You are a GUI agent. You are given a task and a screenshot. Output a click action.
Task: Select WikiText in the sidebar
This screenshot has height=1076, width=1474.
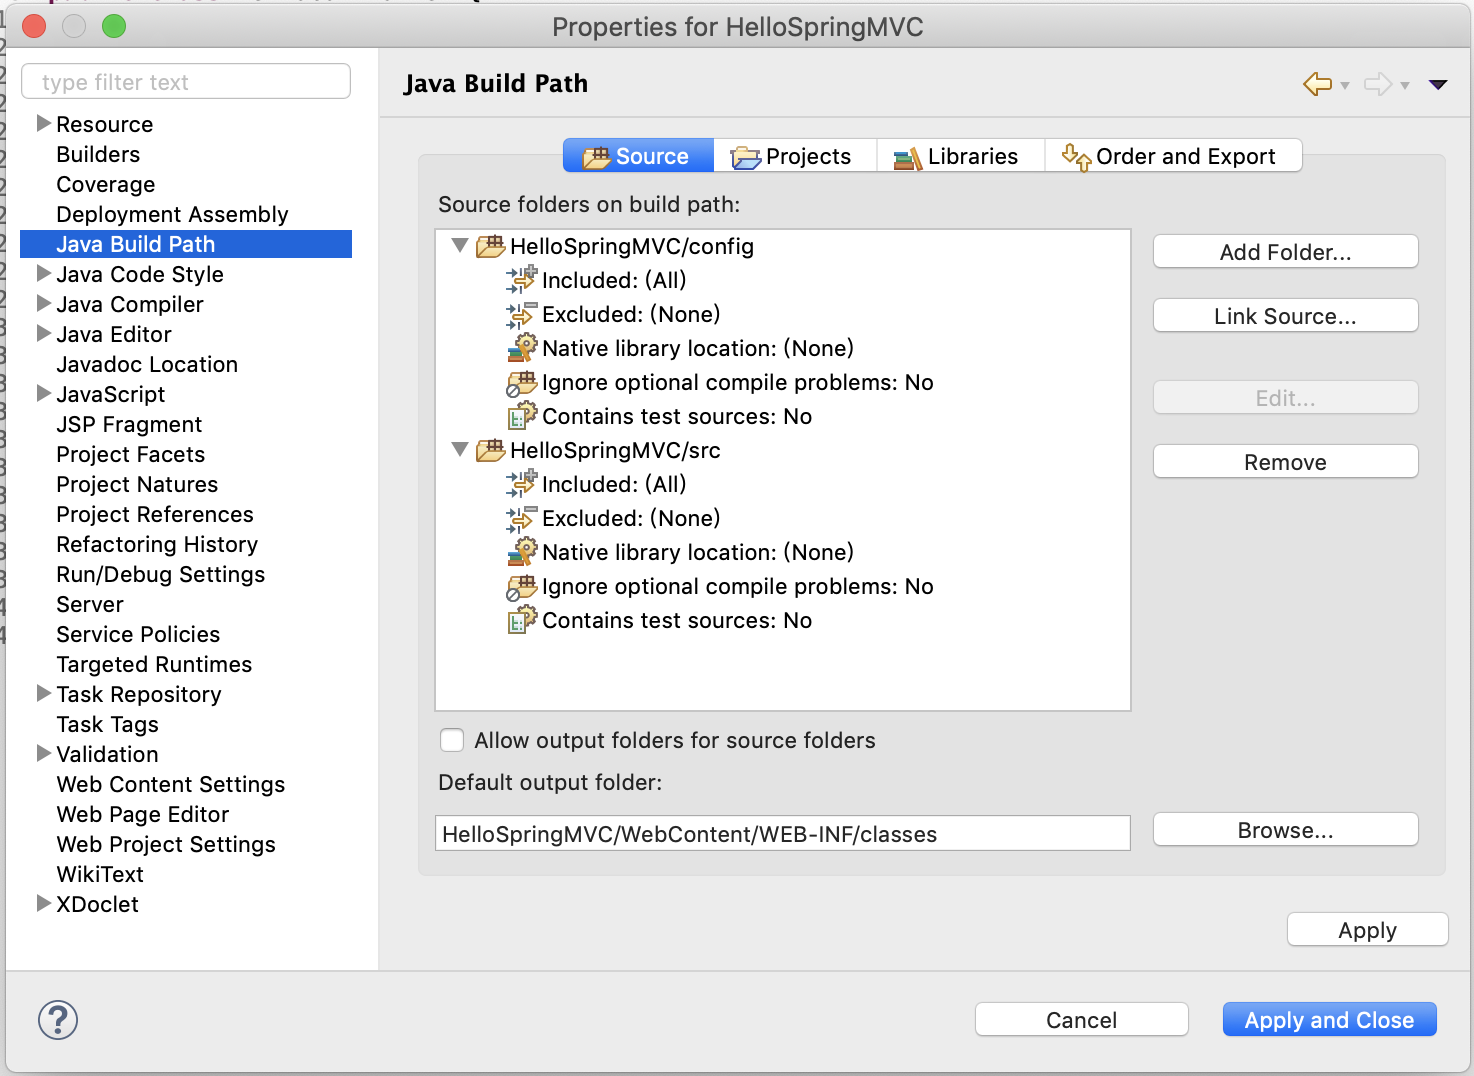point(100,874)
